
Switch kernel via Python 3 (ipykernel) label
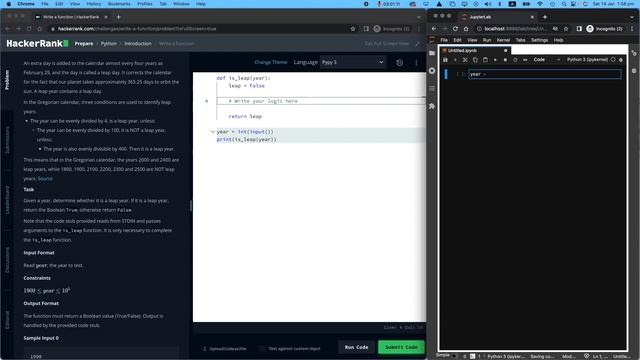click(x=587, y=60)
